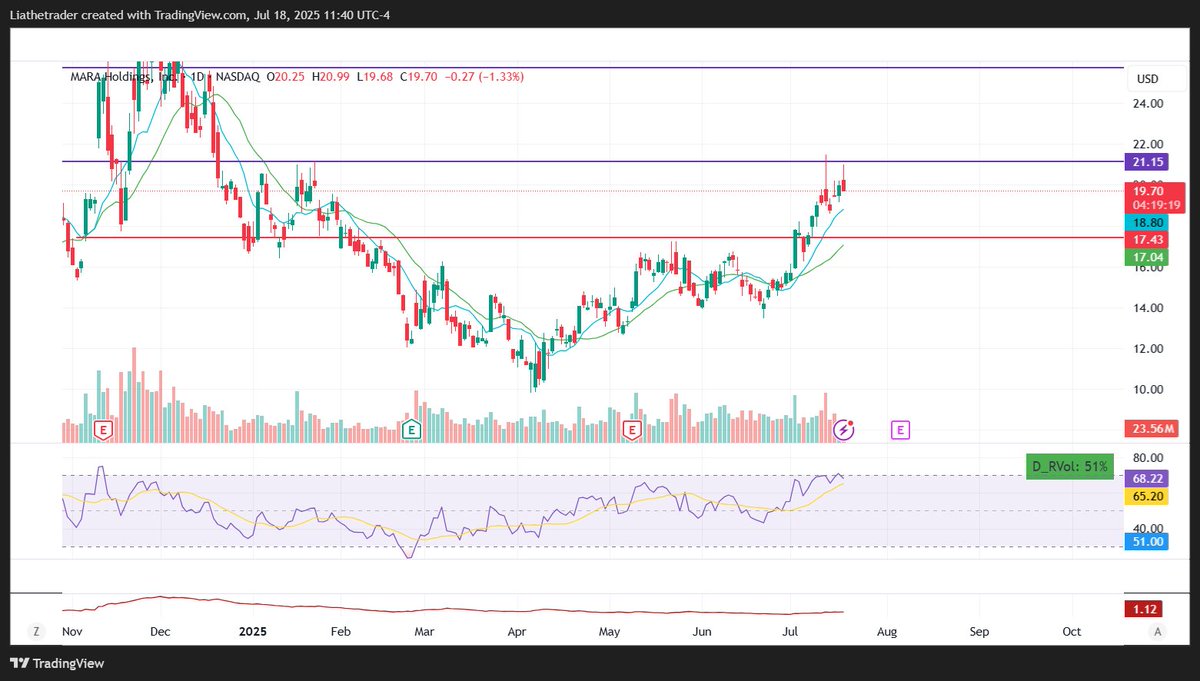Click the 2025 label on time axis
Image resolution: width=1200 pixels, height=681 pixels.
tap(253, 632)
